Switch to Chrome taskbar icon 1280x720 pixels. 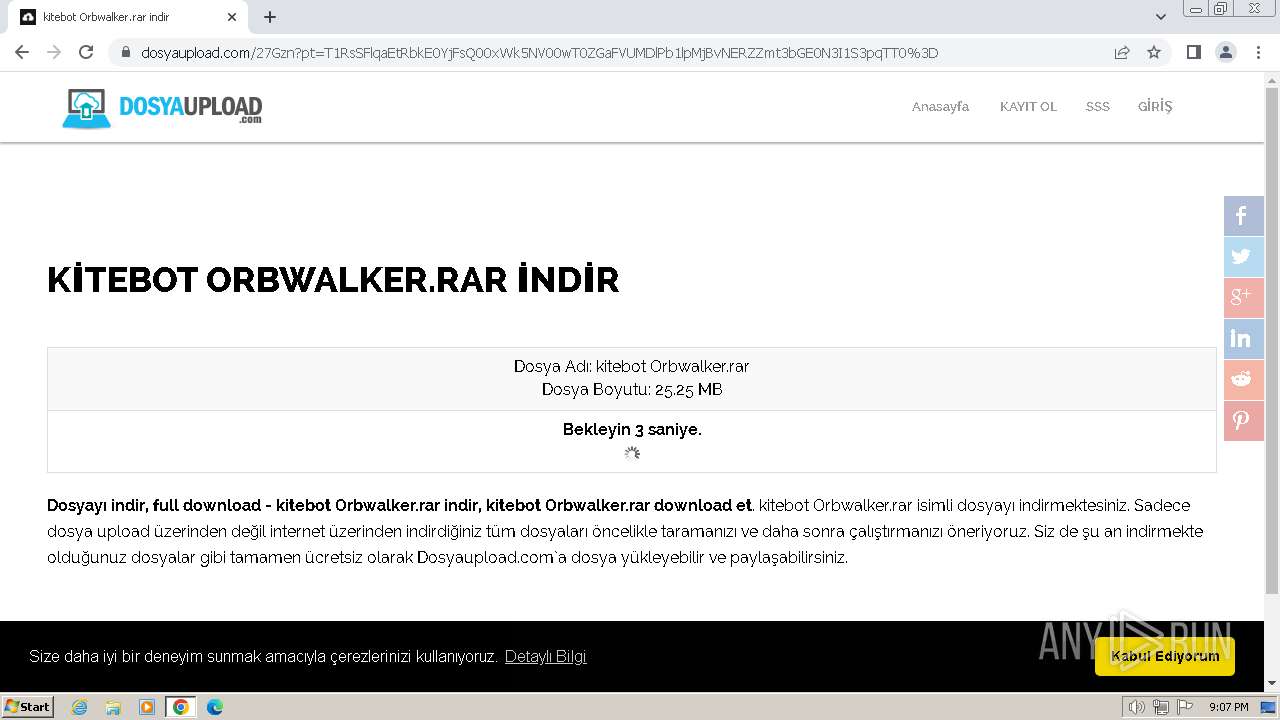pyautogui.click(x=181, y=707)
